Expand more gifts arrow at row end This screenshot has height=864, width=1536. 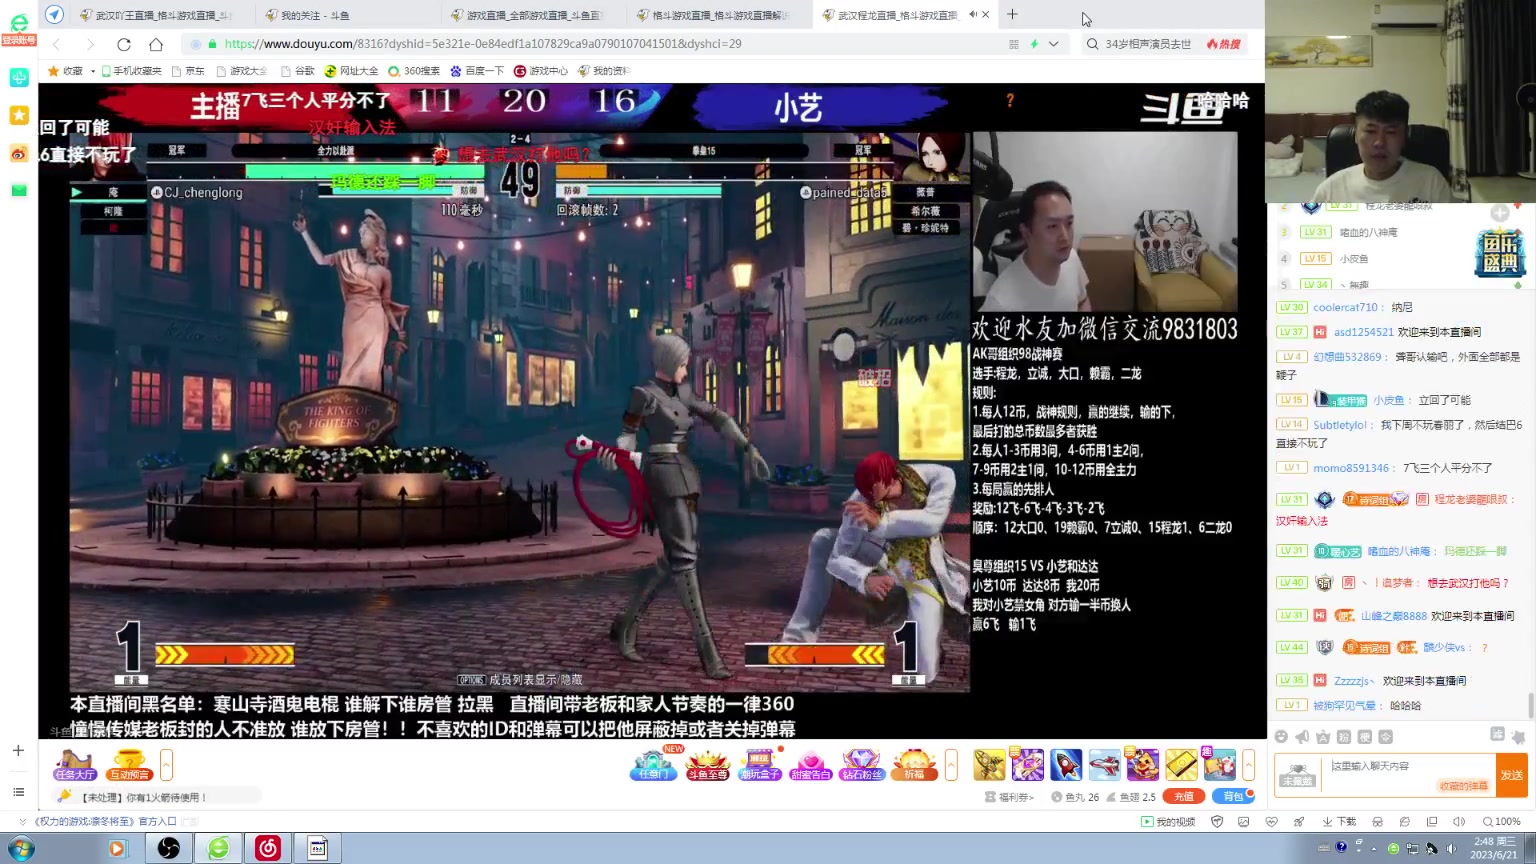click(1248, 765)
